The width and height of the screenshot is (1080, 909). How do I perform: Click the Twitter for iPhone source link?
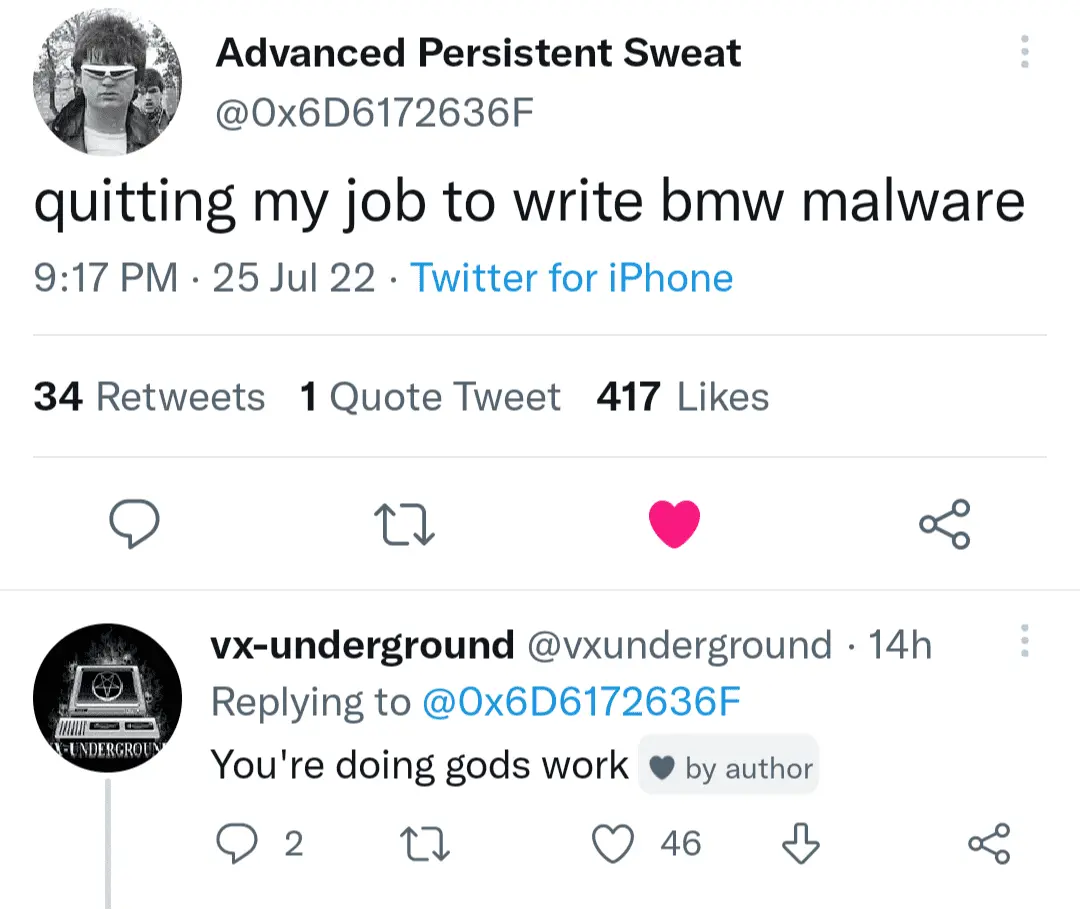point(572,277)
